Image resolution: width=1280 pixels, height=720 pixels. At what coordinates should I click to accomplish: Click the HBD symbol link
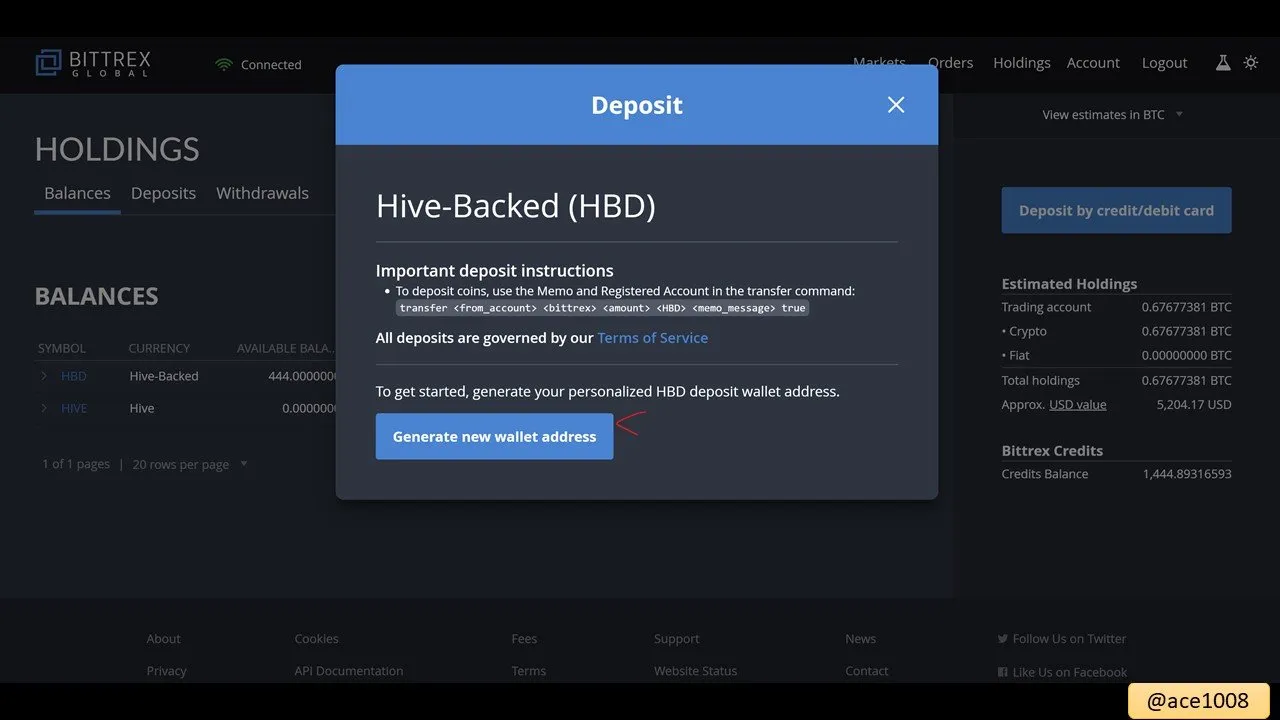74,376
